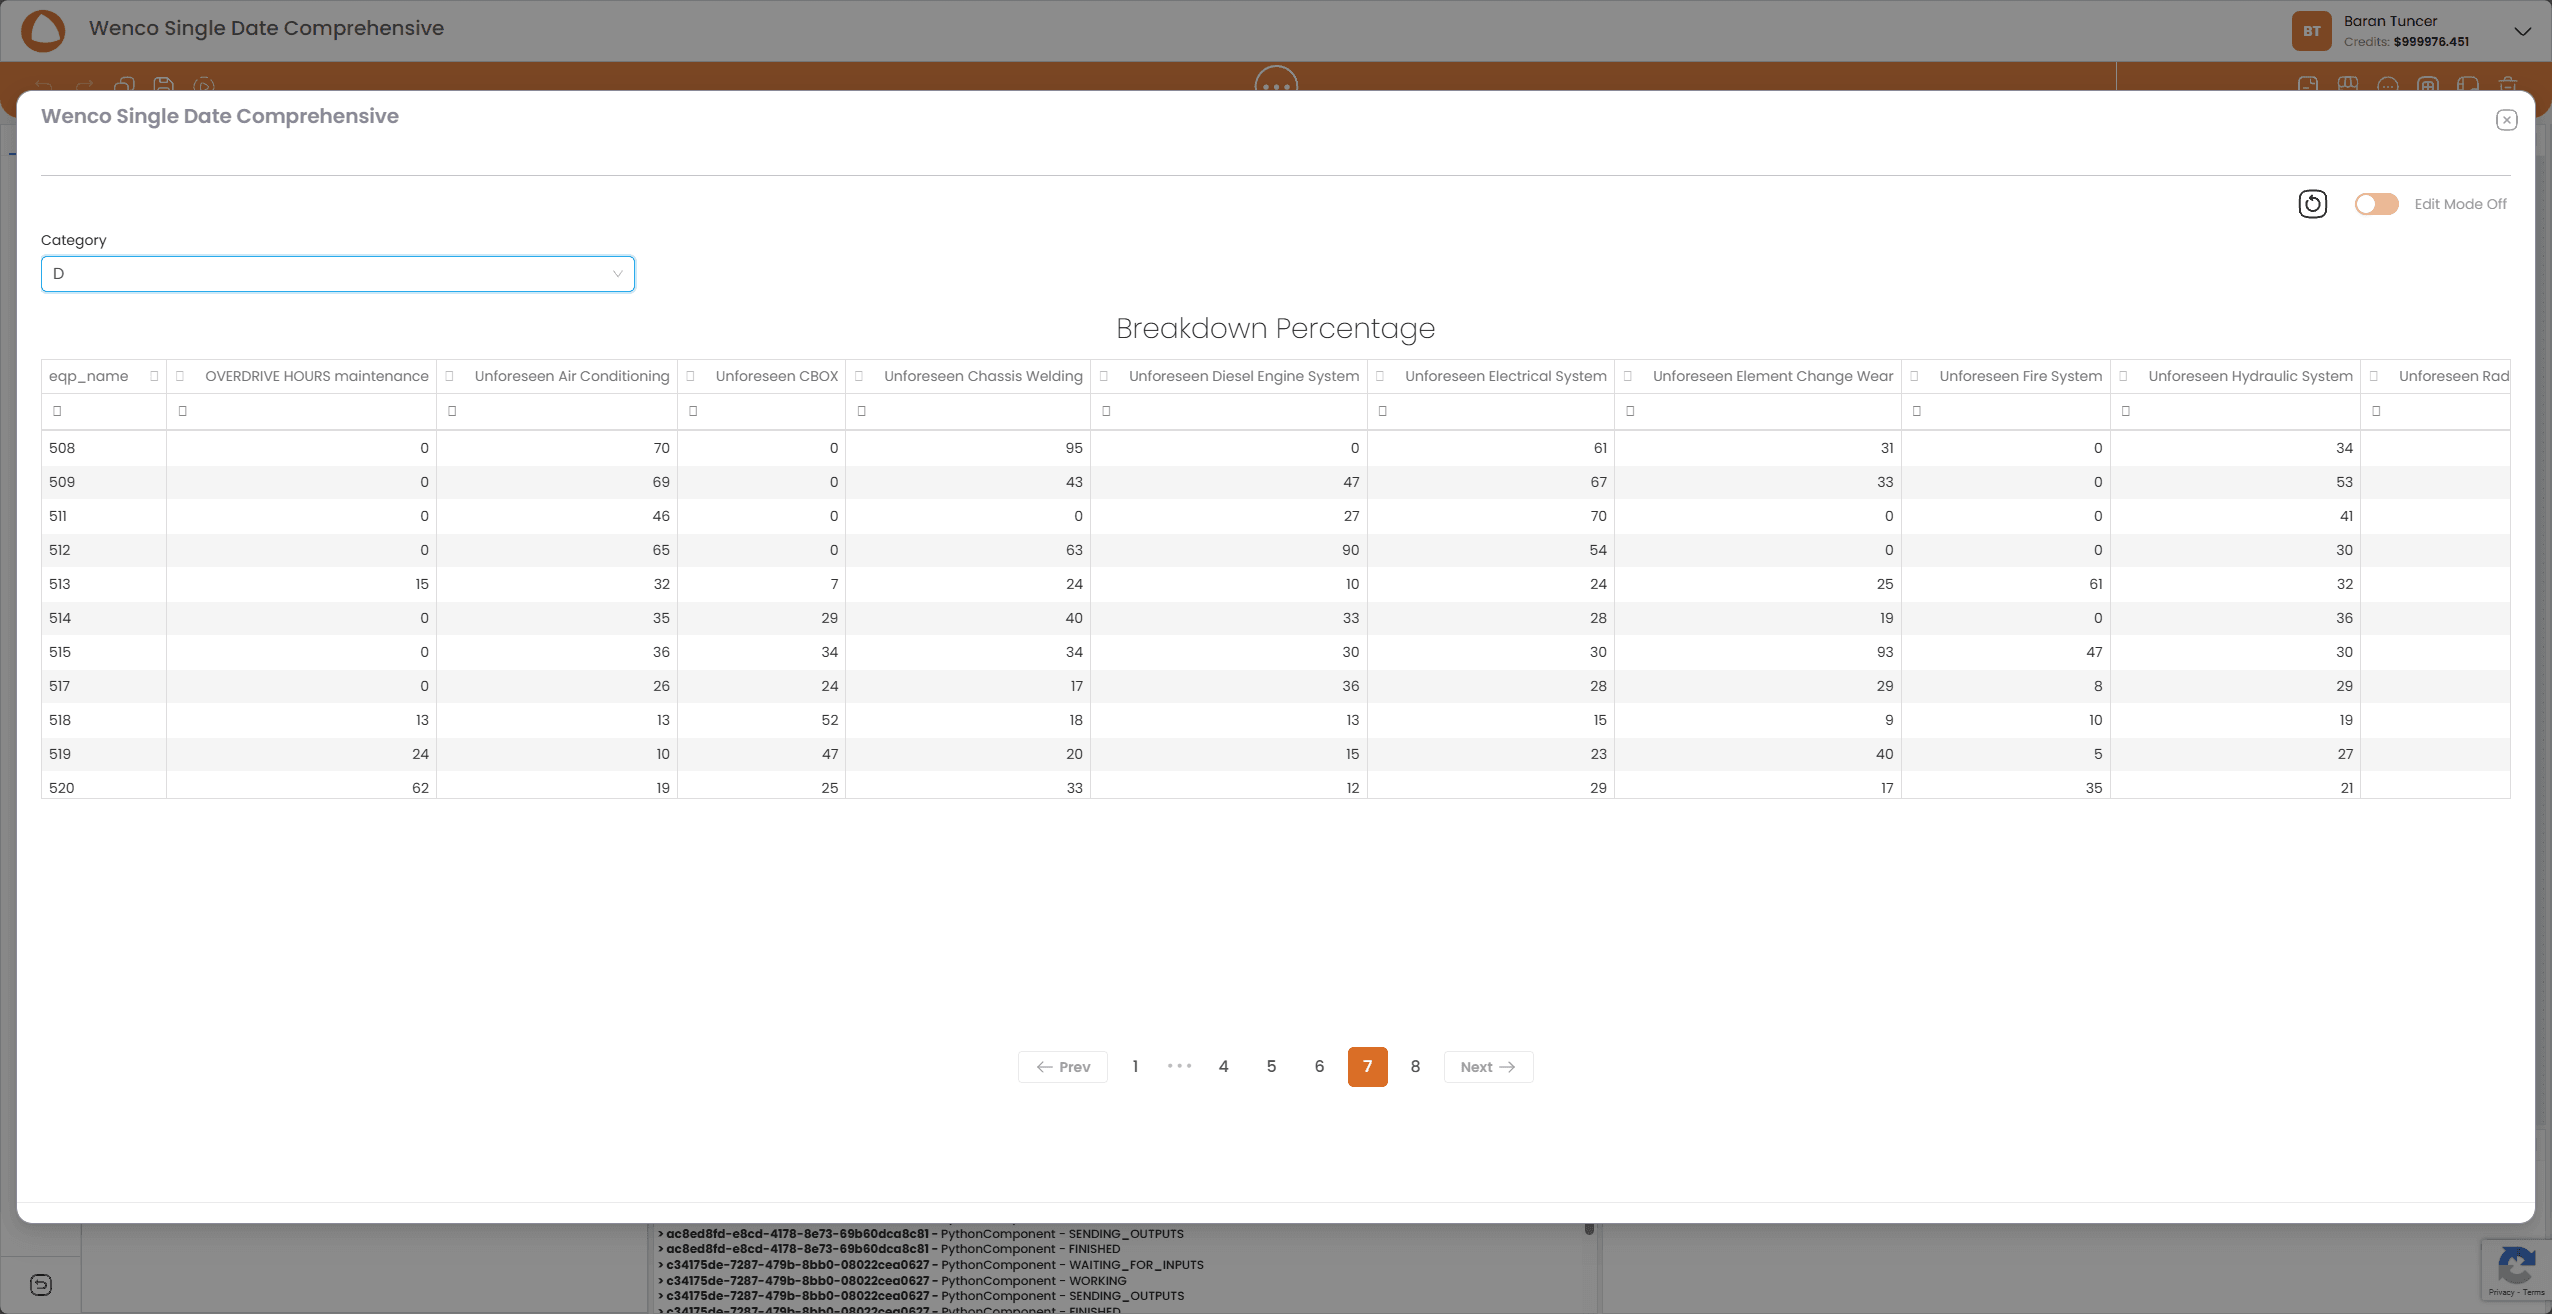This screenshot has height=1314, width=2552.
Task: Open page 8 of the table
Action: point(1414,1066)
